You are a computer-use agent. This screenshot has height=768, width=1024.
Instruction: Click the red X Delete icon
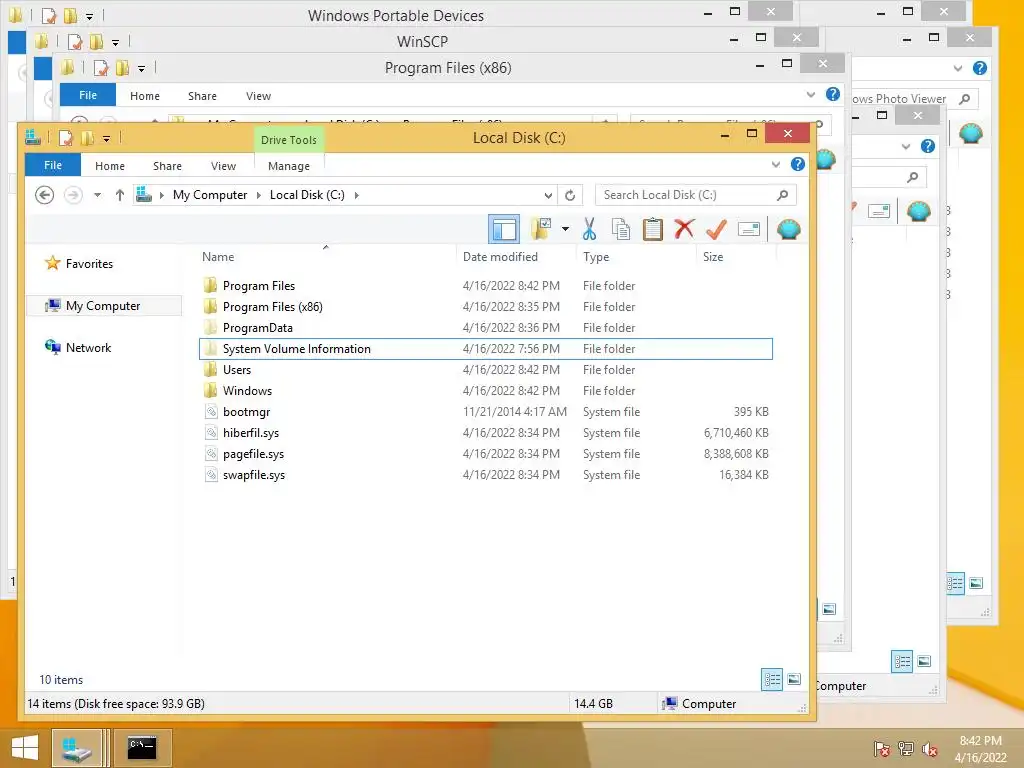(684, 229)
